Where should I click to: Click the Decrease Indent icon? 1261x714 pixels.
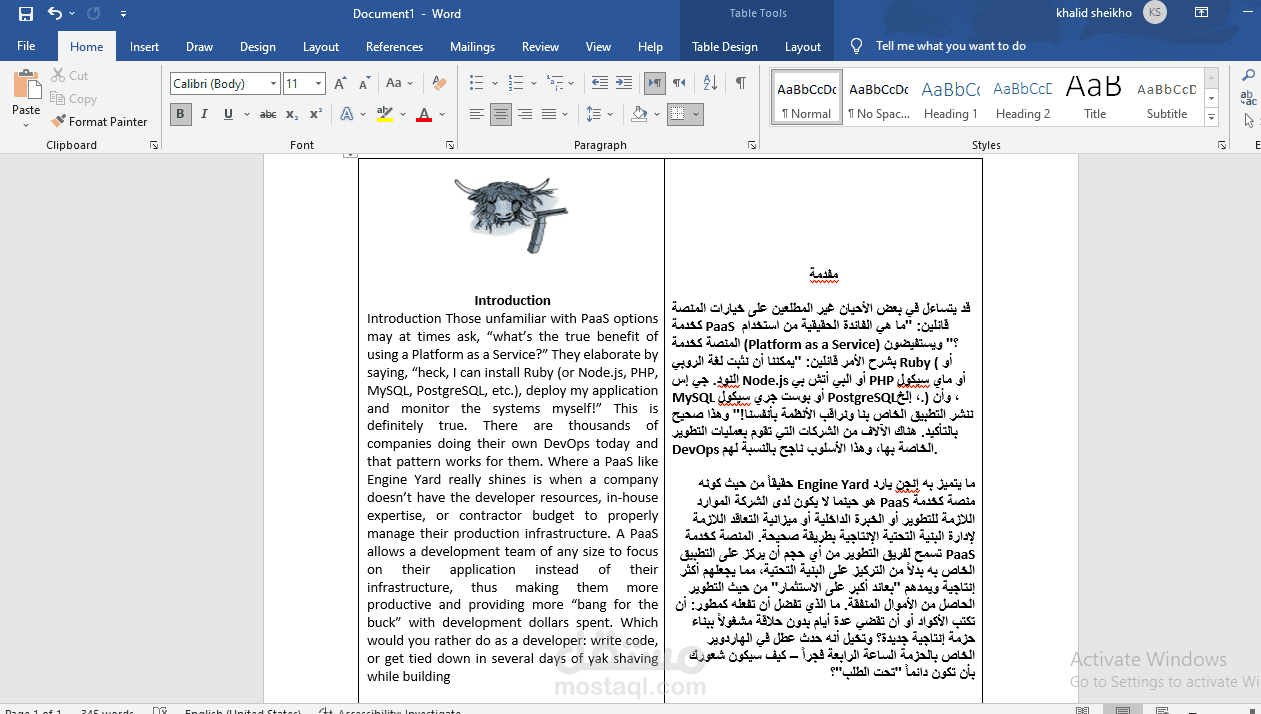599,83
